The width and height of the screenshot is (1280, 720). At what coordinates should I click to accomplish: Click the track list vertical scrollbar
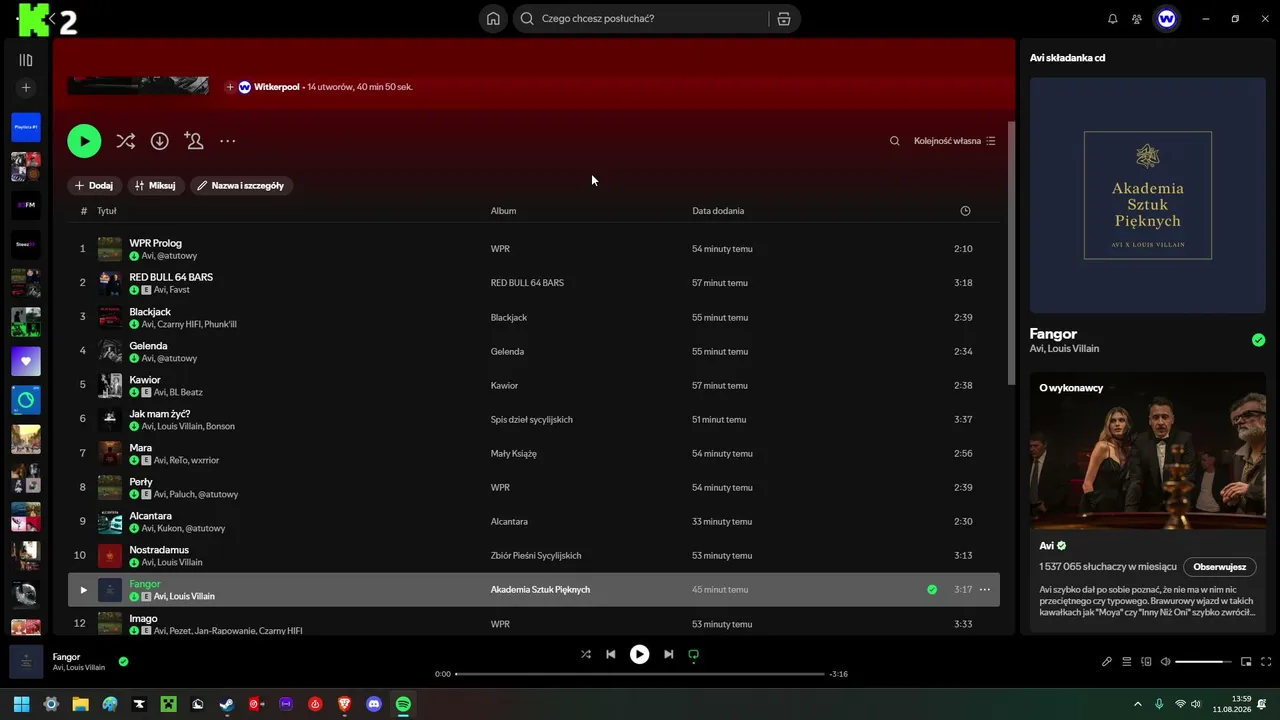click(x=1009, y=254)
